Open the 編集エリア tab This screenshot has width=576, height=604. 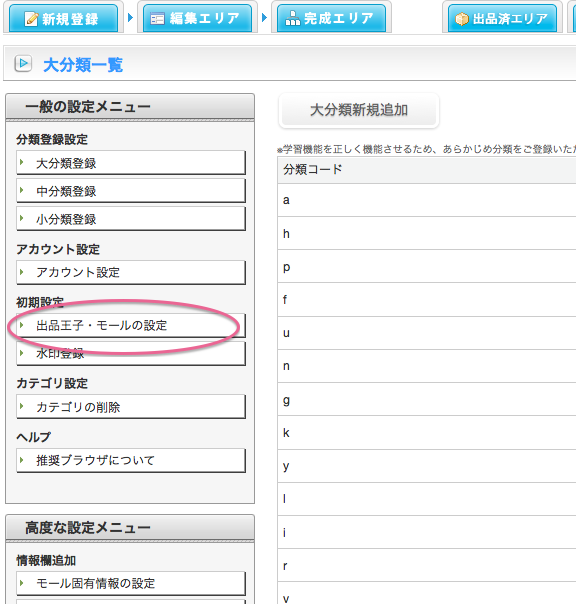(x=197, y=18)
